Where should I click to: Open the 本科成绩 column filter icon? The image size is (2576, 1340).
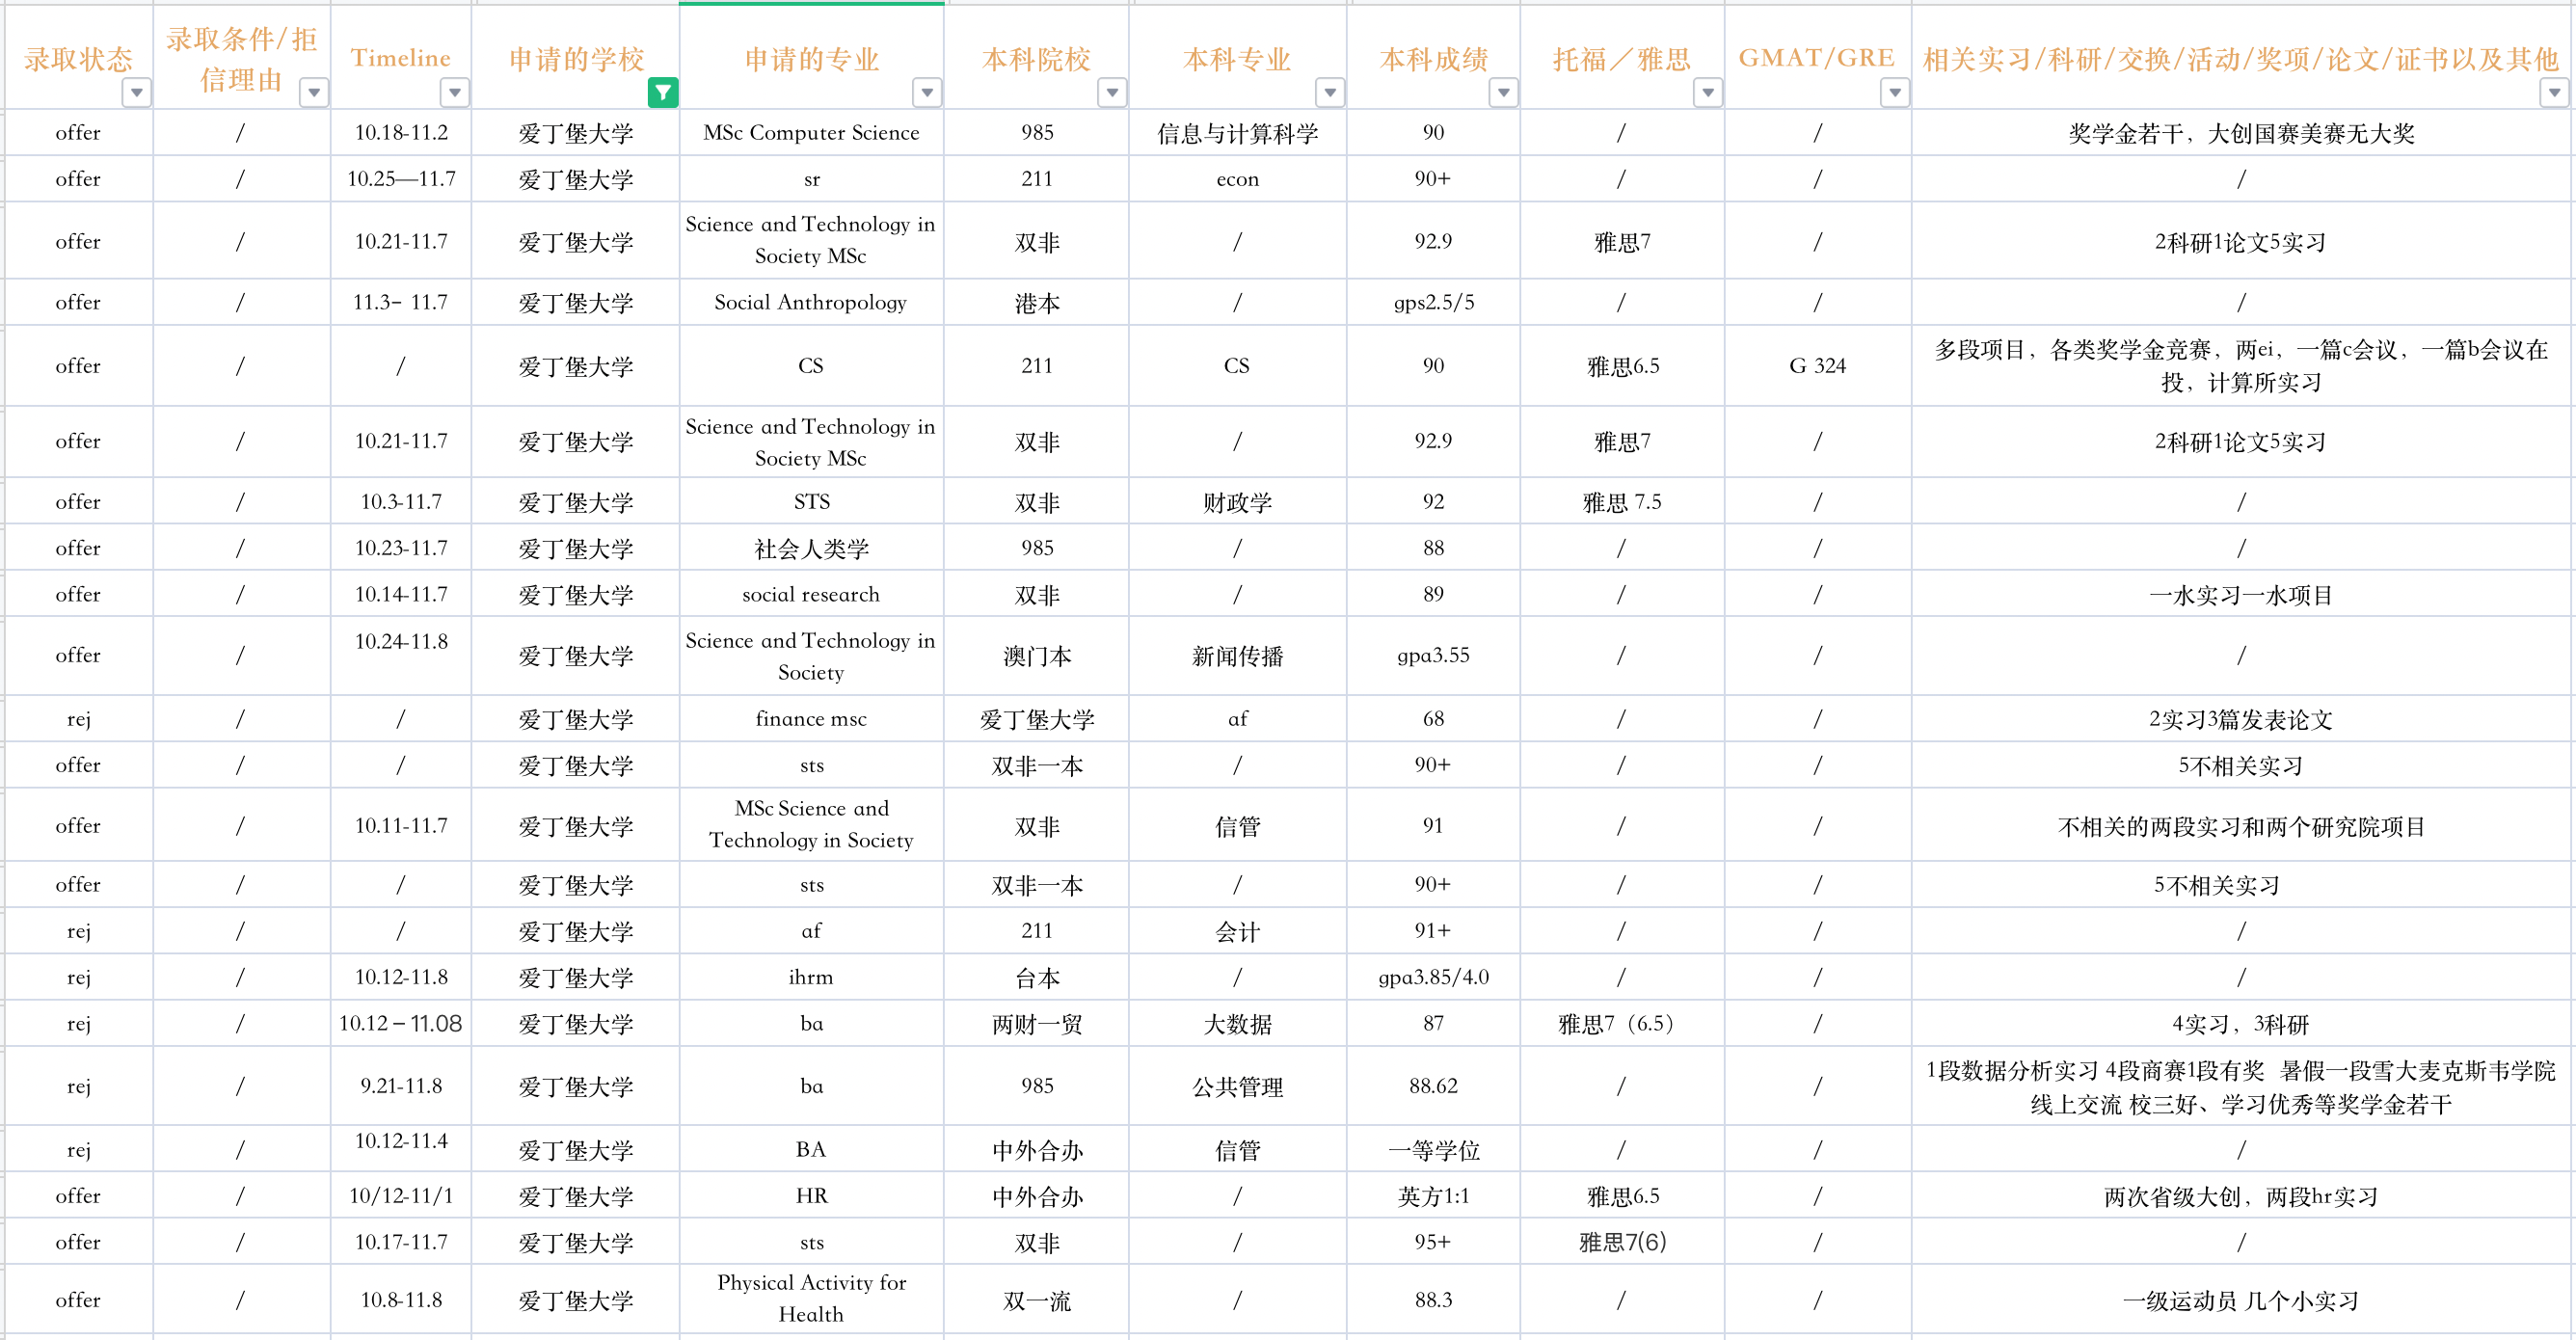click(1504, 94)
